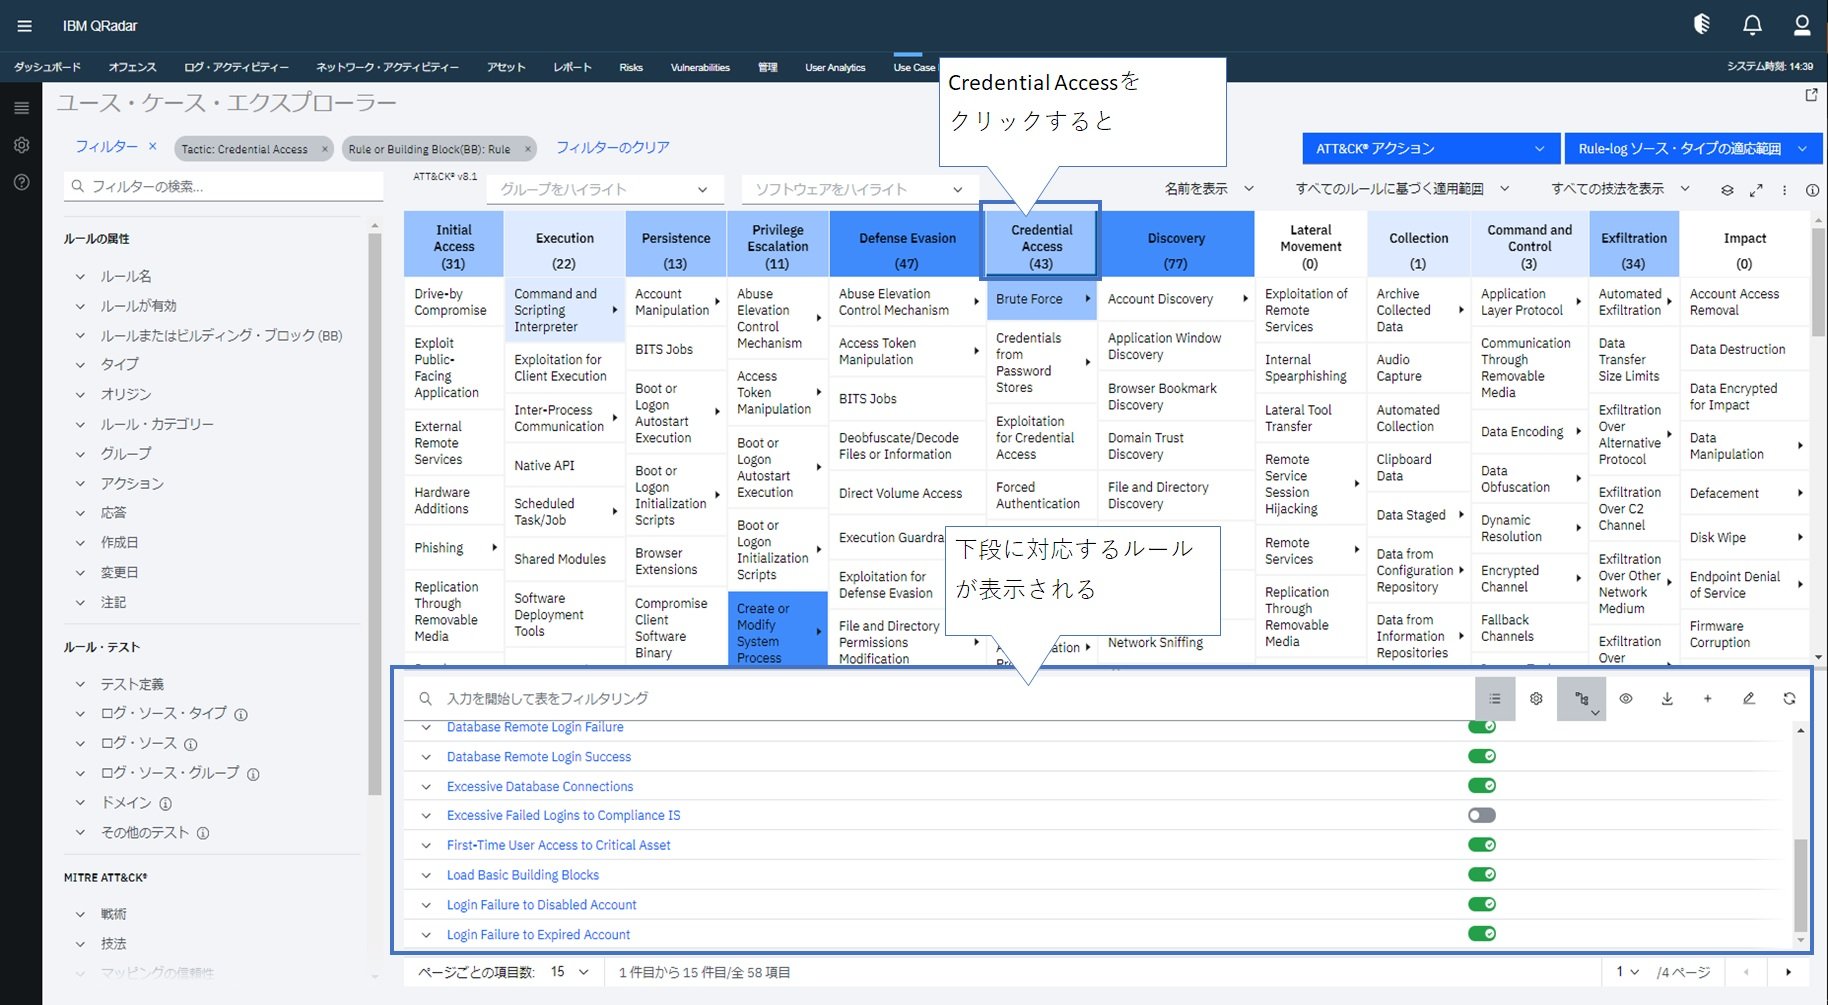Expand the Excessive Database Connections row
Viewport: 1828px width, 1005px height.
click(426, 787)
